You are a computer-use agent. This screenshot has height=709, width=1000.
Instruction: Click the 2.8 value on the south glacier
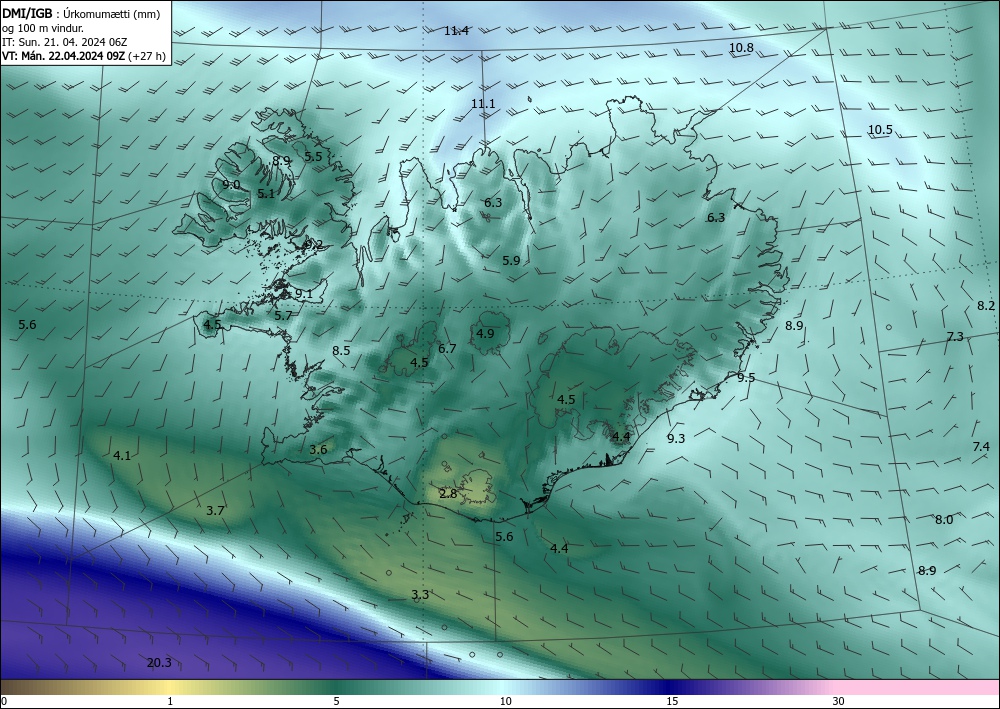point(448,493)
